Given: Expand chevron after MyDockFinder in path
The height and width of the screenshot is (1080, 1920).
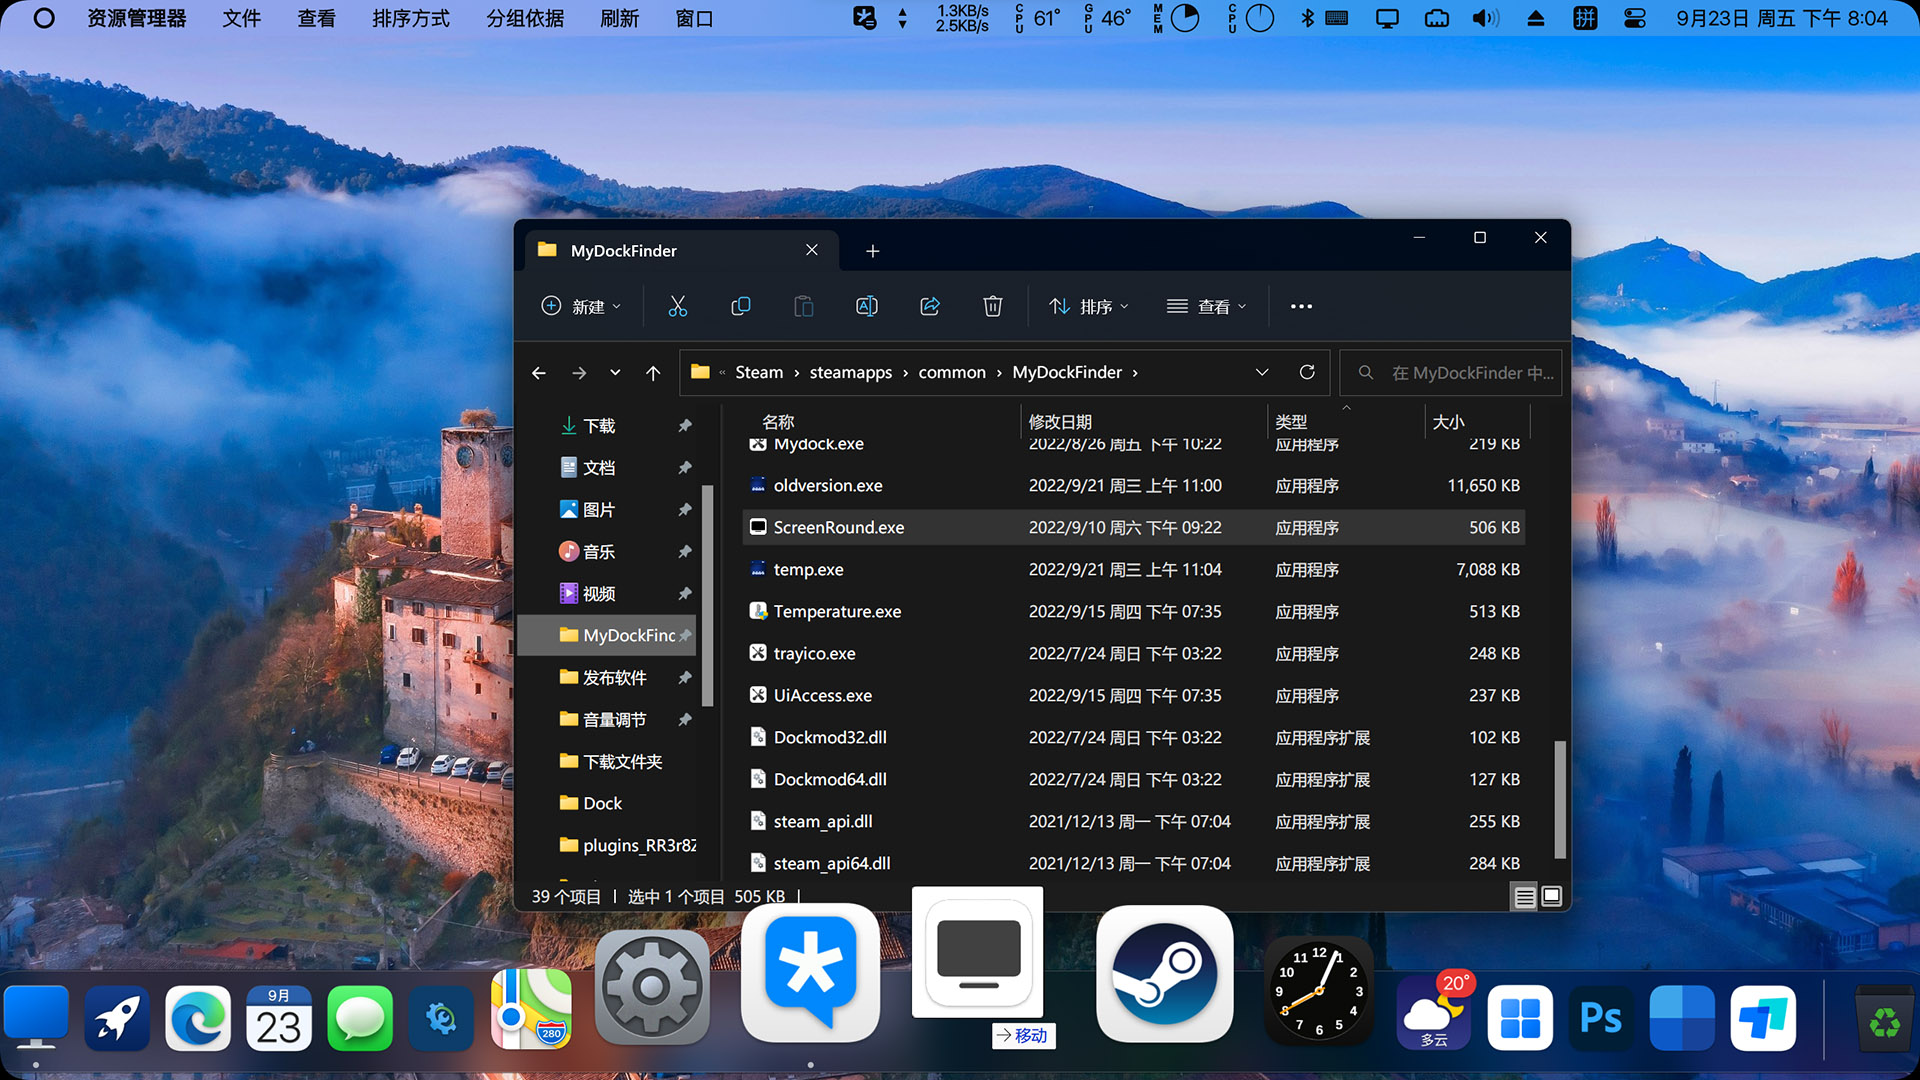Looking at the screenshot, I should 1135,373.
